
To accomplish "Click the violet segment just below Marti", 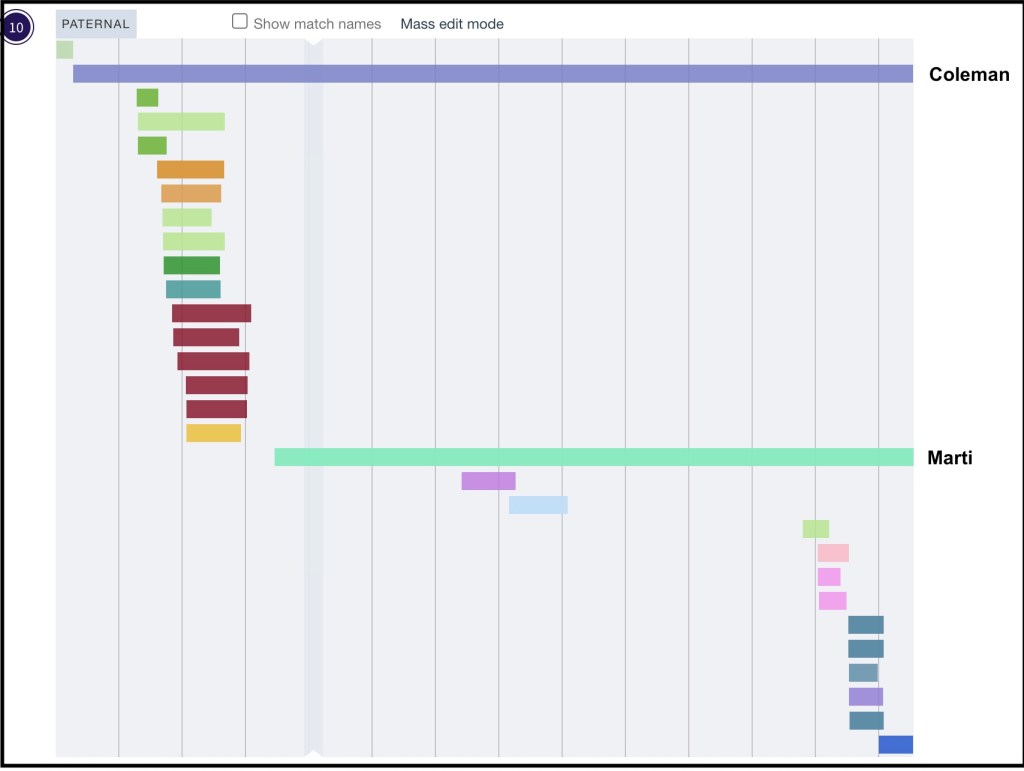I will (488, 481).
